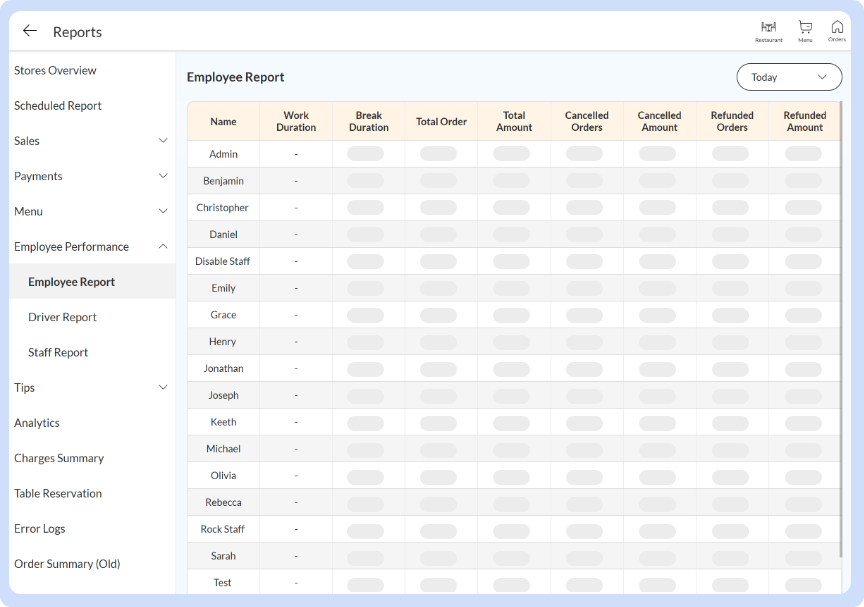Collapse the Employee Performance section
Image resolution: width=864 pixels, height=607 pixels.
tap(163, 247)
